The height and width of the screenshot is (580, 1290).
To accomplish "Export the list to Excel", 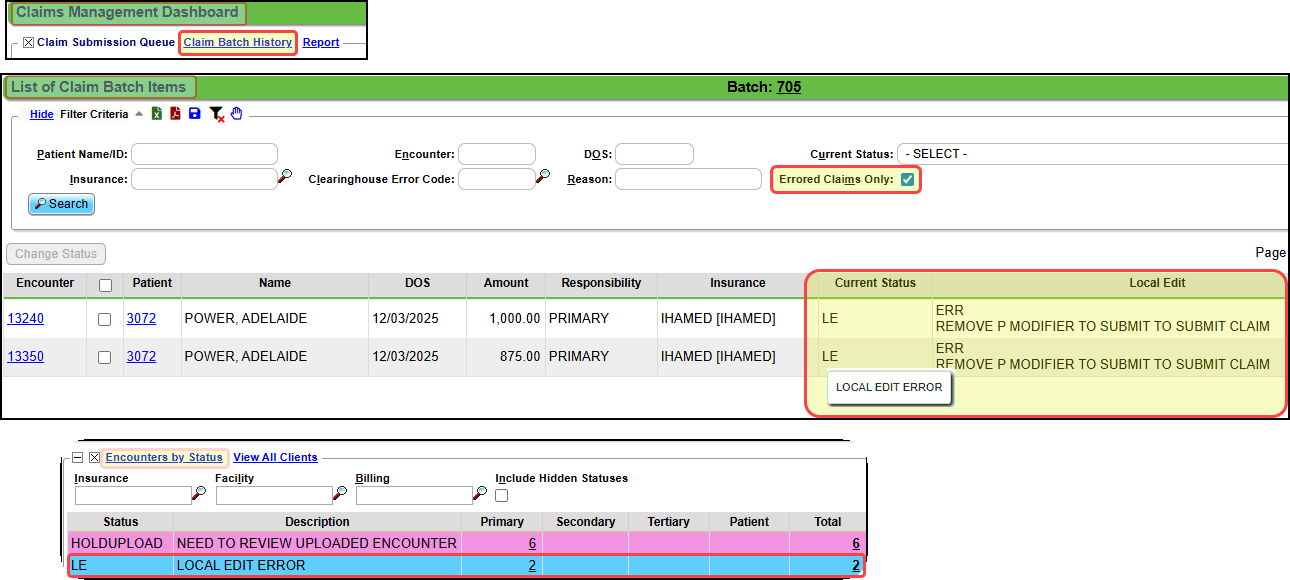I will click(157, 114).
